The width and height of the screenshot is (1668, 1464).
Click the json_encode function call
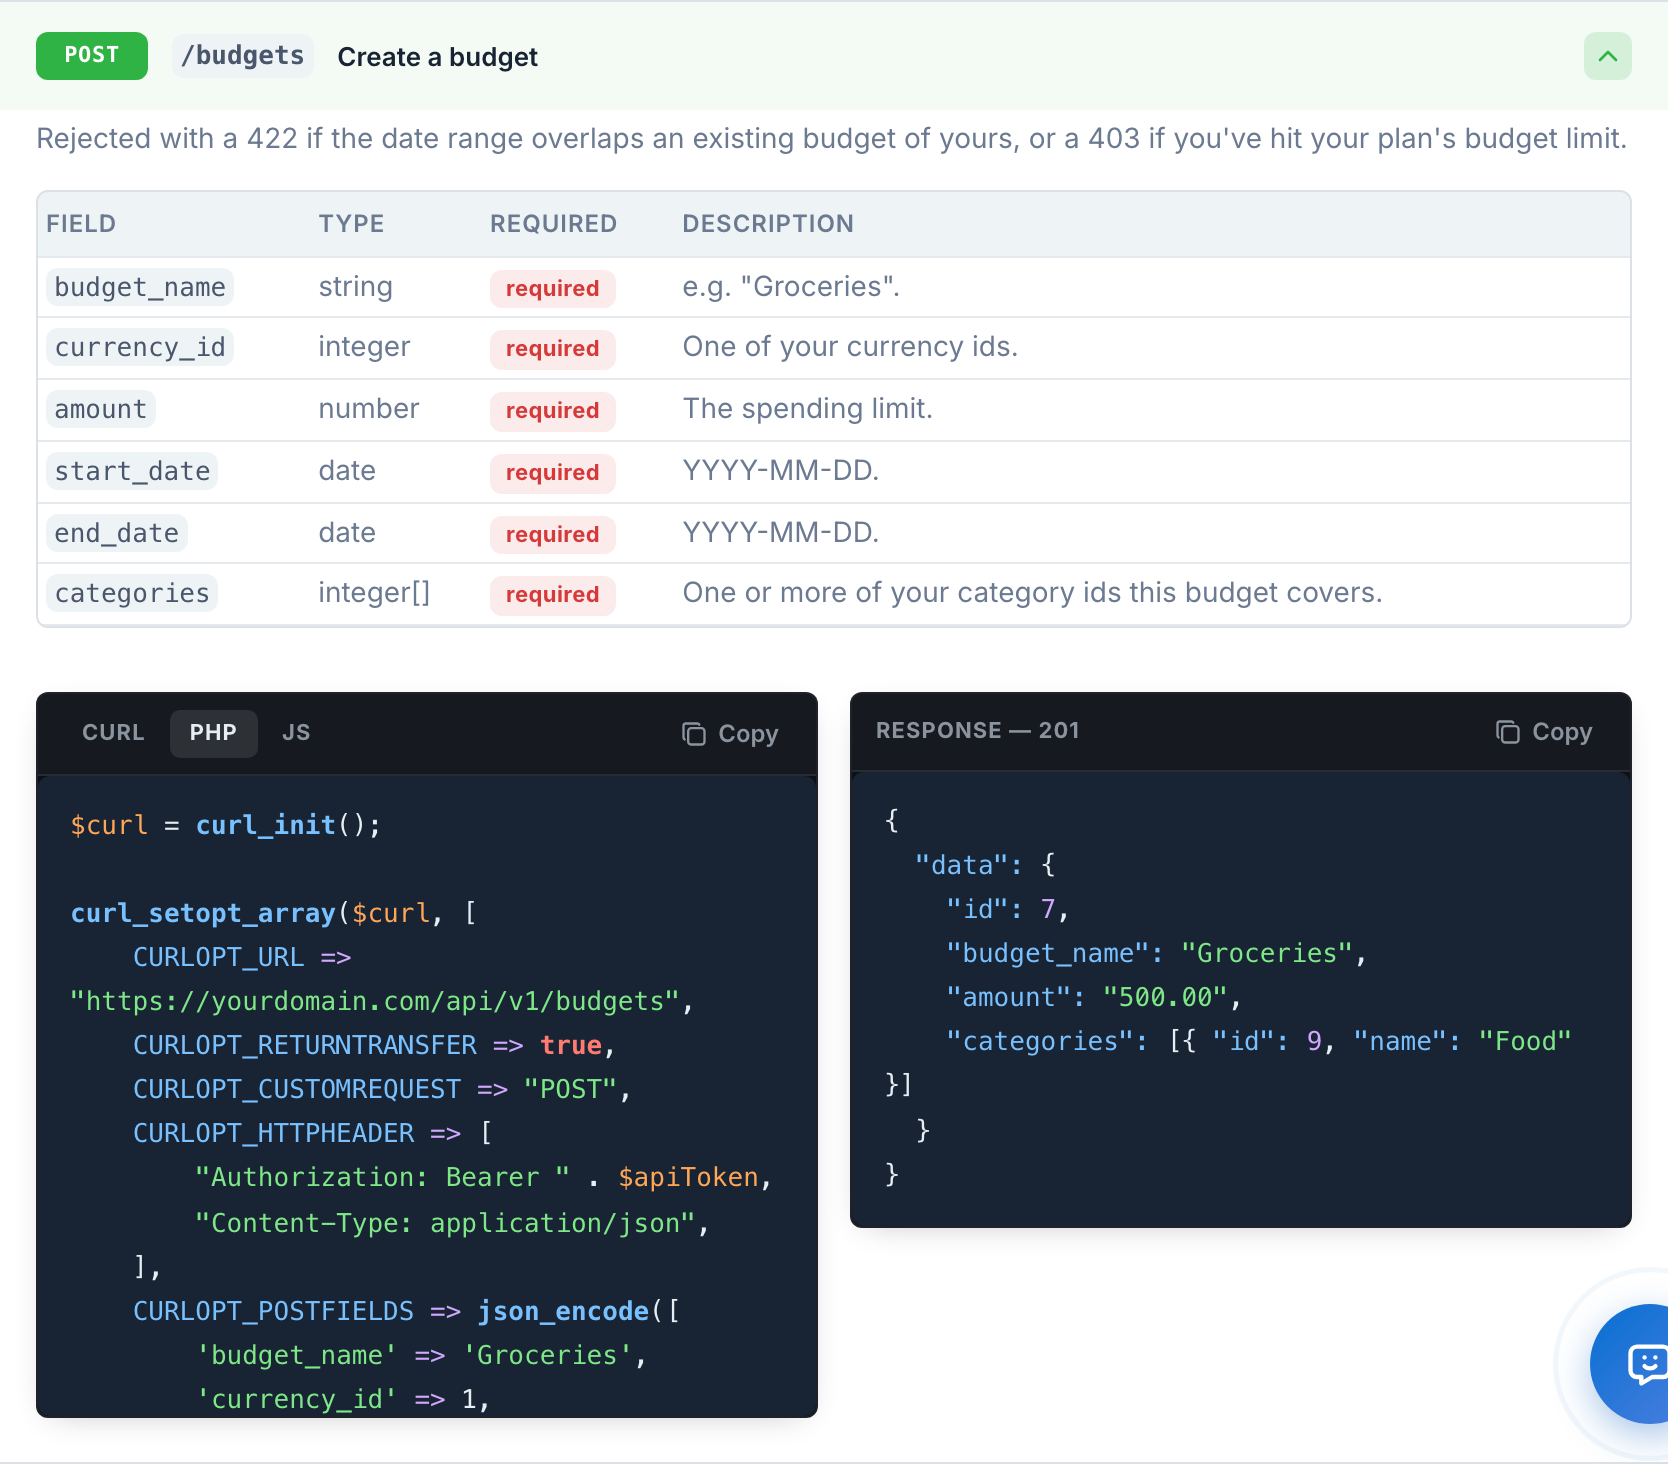coord(563,1311)
